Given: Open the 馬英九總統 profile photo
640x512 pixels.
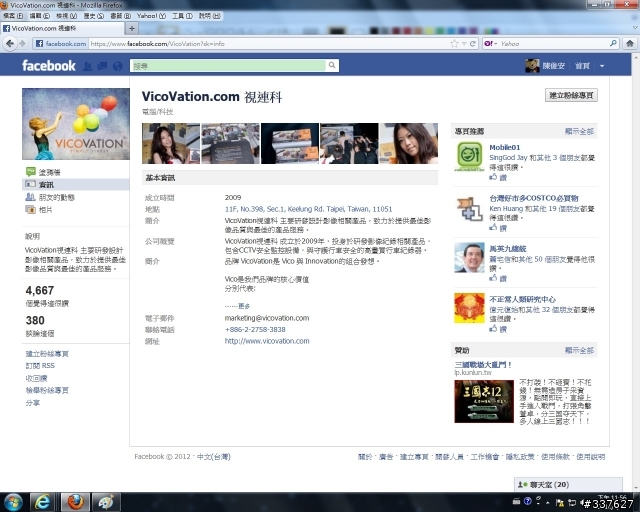Looking at the screenshot, I should (469, 257).
